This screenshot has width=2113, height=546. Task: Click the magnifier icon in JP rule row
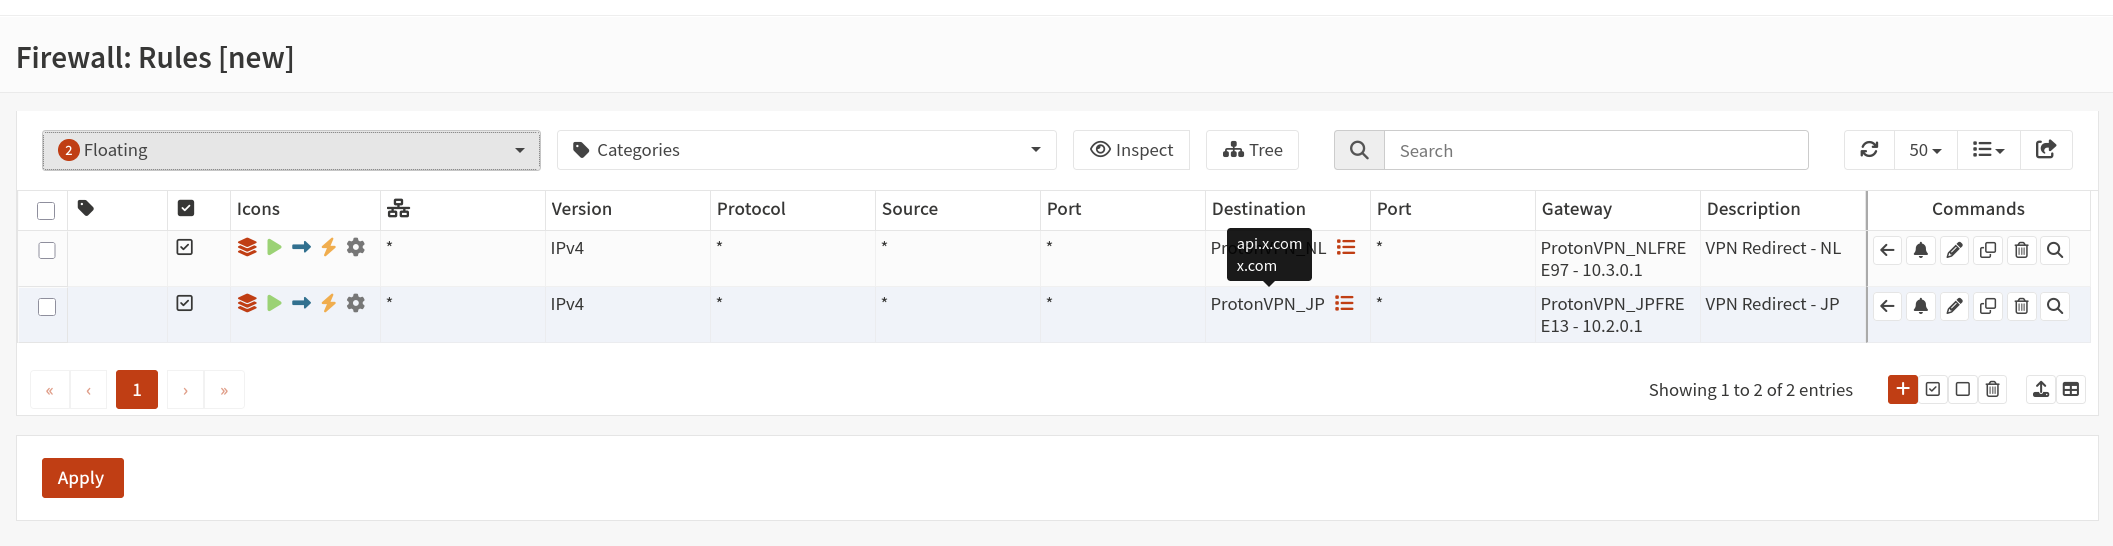(x=2055, y=306)
